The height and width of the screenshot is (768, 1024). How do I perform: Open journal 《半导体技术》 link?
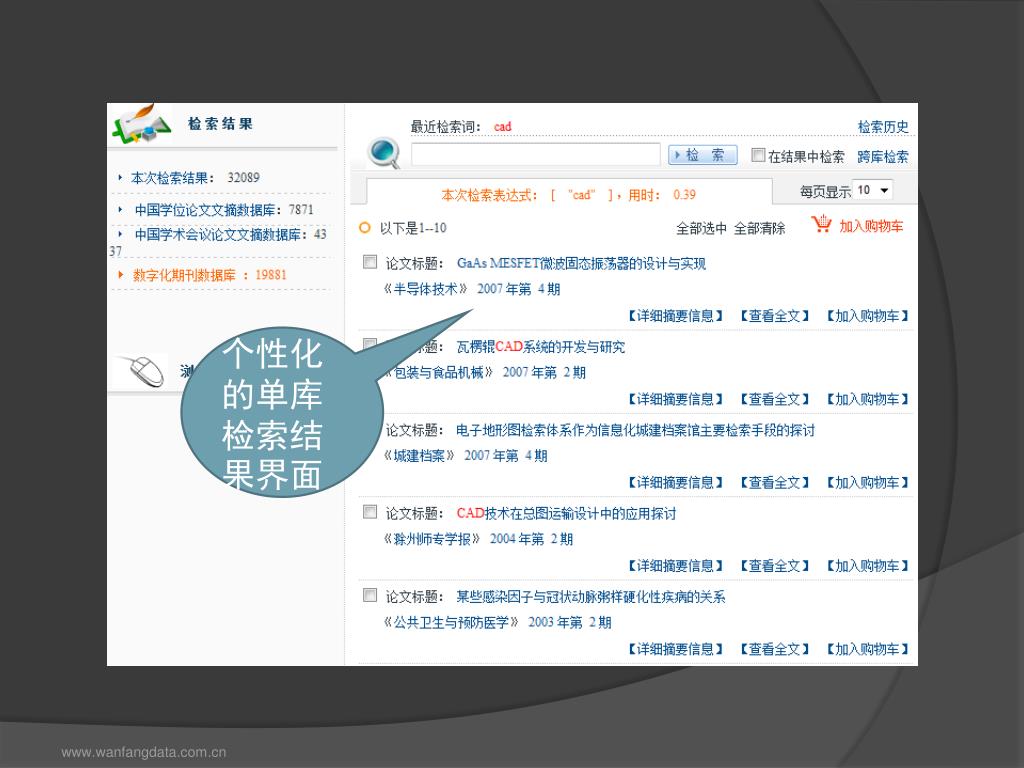[425, 289]
